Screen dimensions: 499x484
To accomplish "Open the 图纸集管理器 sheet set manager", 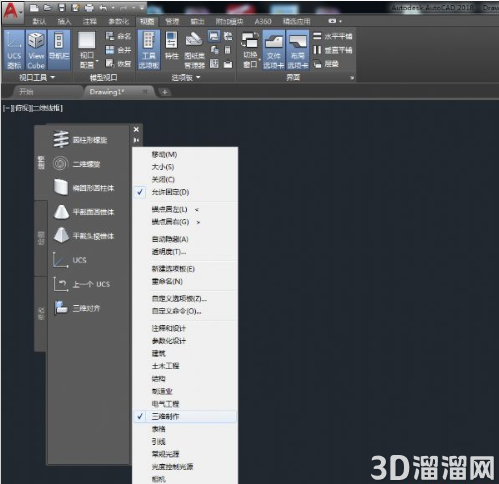I will tap(194, 50).
